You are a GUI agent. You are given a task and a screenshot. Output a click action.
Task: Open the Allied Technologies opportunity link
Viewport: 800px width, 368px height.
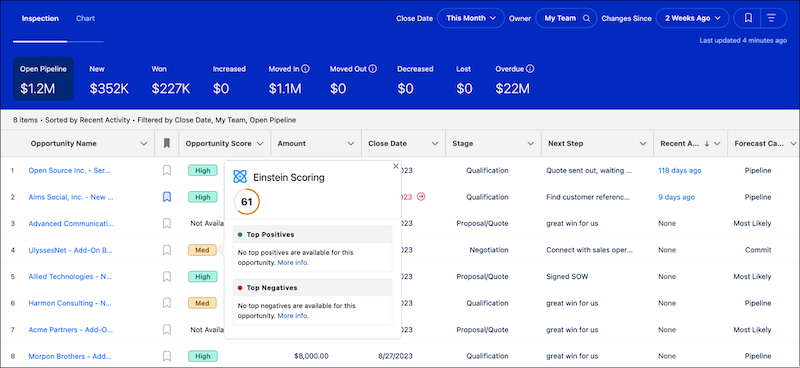click(x=70, y=277)
